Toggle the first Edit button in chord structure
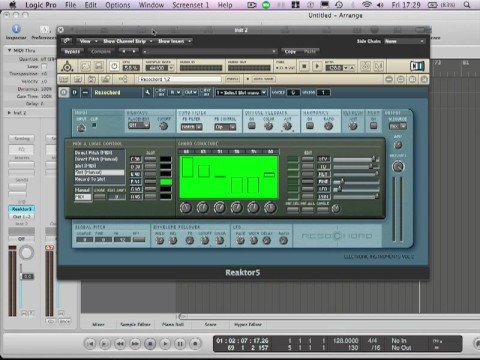The width and height of the screenshot is (480, 360). point(307,159)
